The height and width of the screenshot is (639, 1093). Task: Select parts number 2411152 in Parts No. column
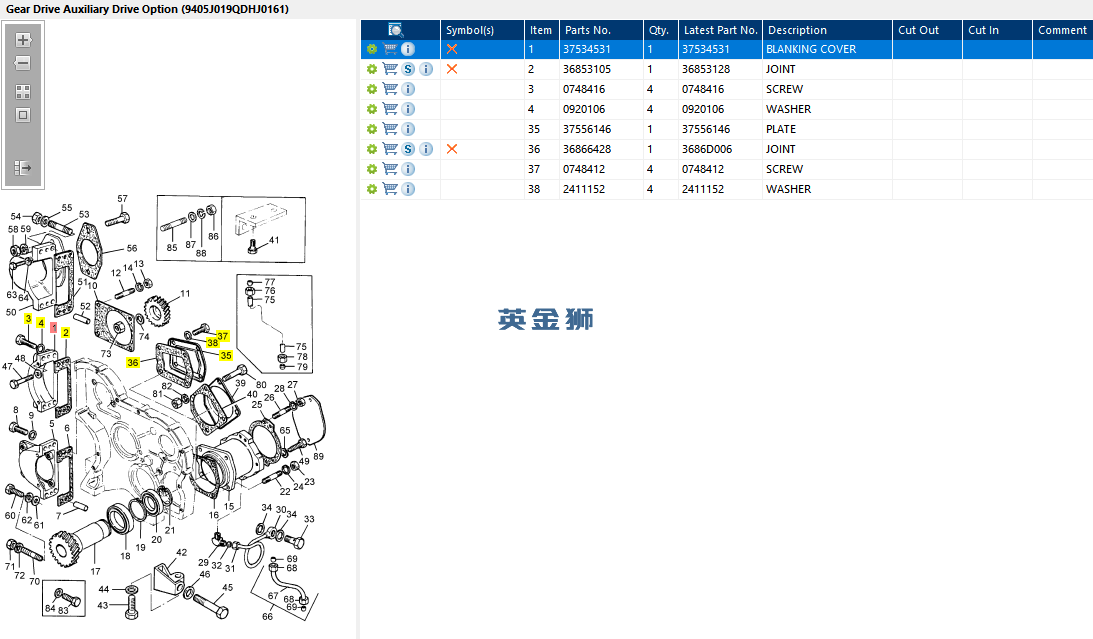pos(584,190)
